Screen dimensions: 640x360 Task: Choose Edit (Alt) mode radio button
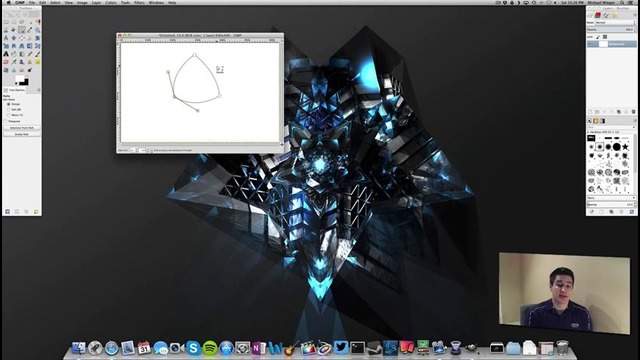click(8, 109)
